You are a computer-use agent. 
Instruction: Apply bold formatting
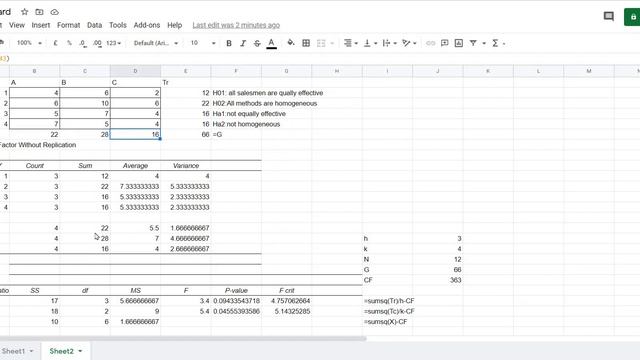tap(229, 43)
